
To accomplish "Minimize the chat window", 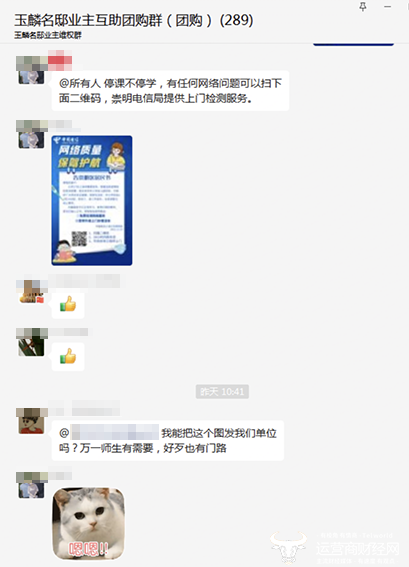I will coord(387,7).
